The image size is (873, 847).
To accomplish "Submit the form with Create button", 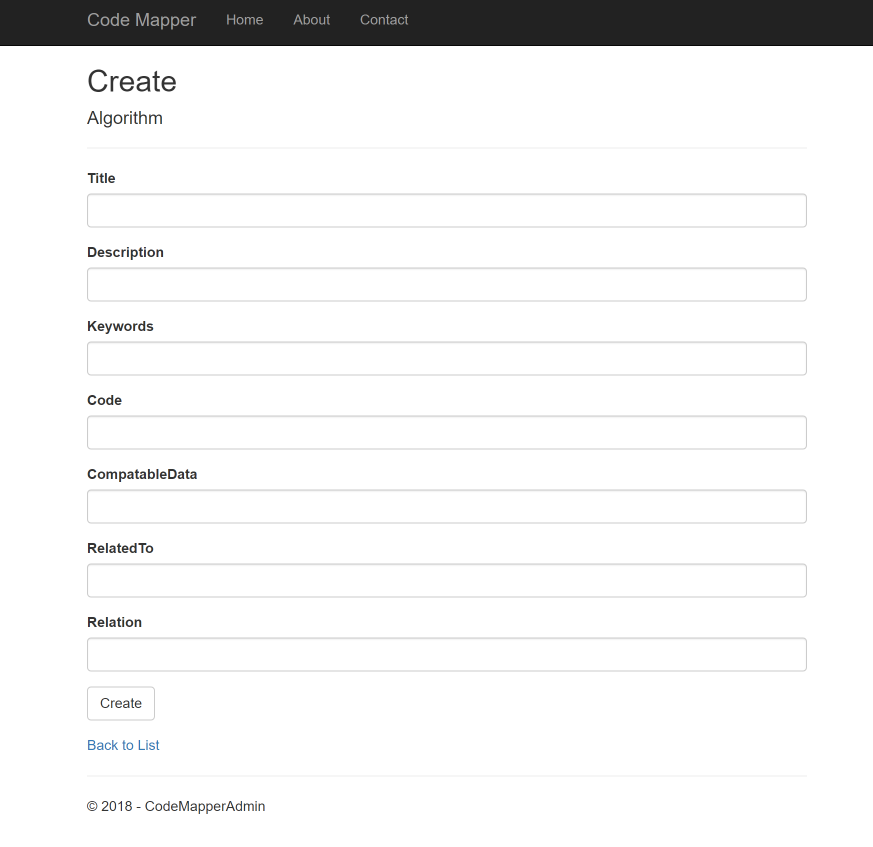I will tap(121, 703).
